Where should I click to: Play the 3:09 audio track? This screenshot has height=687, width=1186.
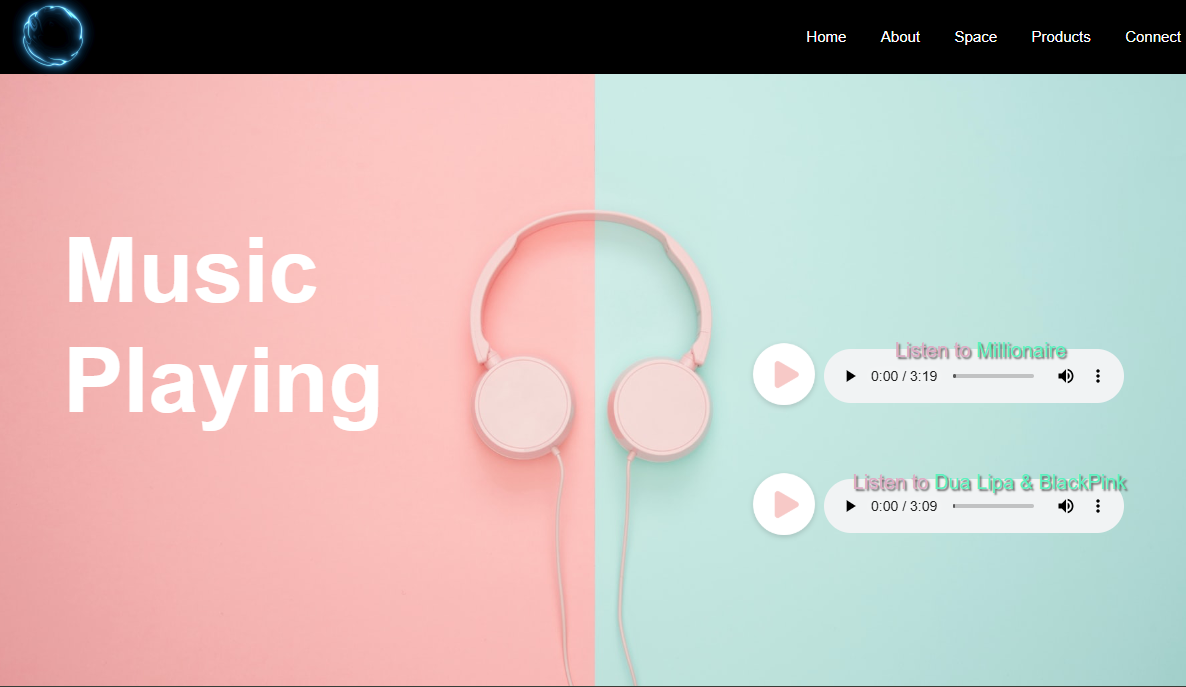coord(850,506)
